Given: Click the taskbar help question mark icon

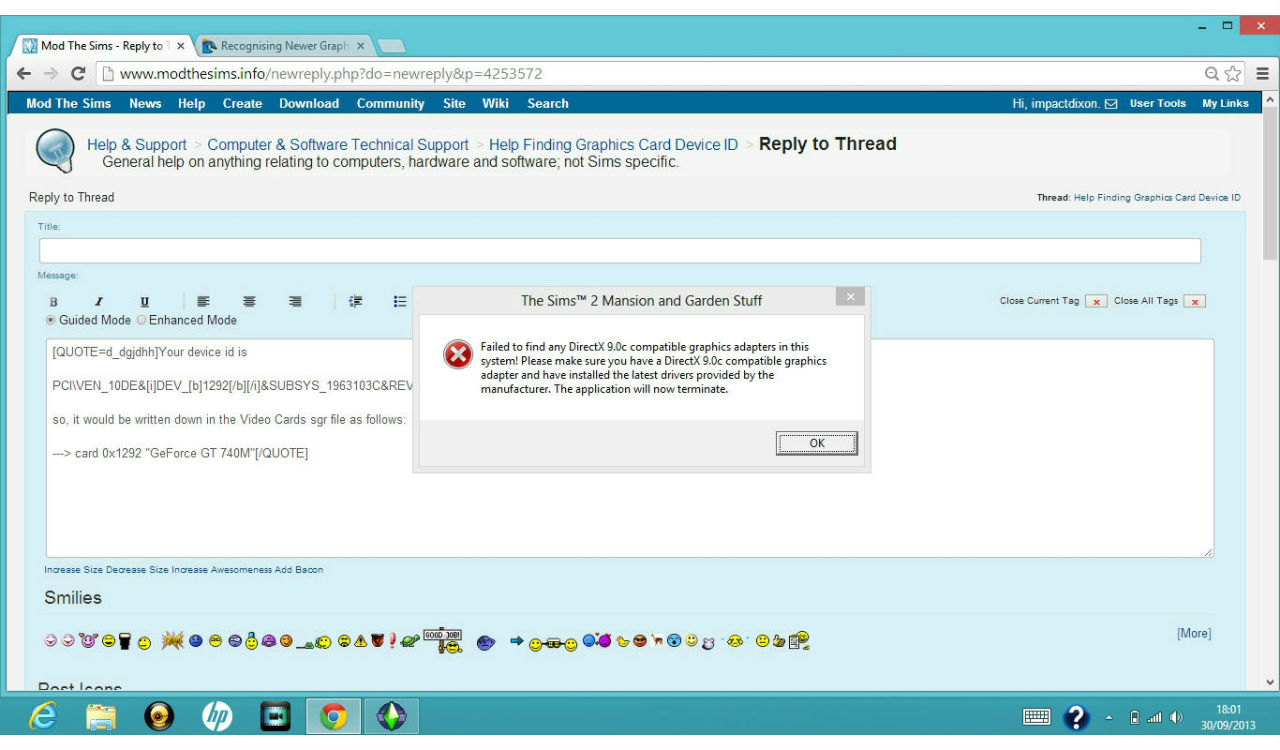Looking at the screenshot, I should click(1076, 717).
